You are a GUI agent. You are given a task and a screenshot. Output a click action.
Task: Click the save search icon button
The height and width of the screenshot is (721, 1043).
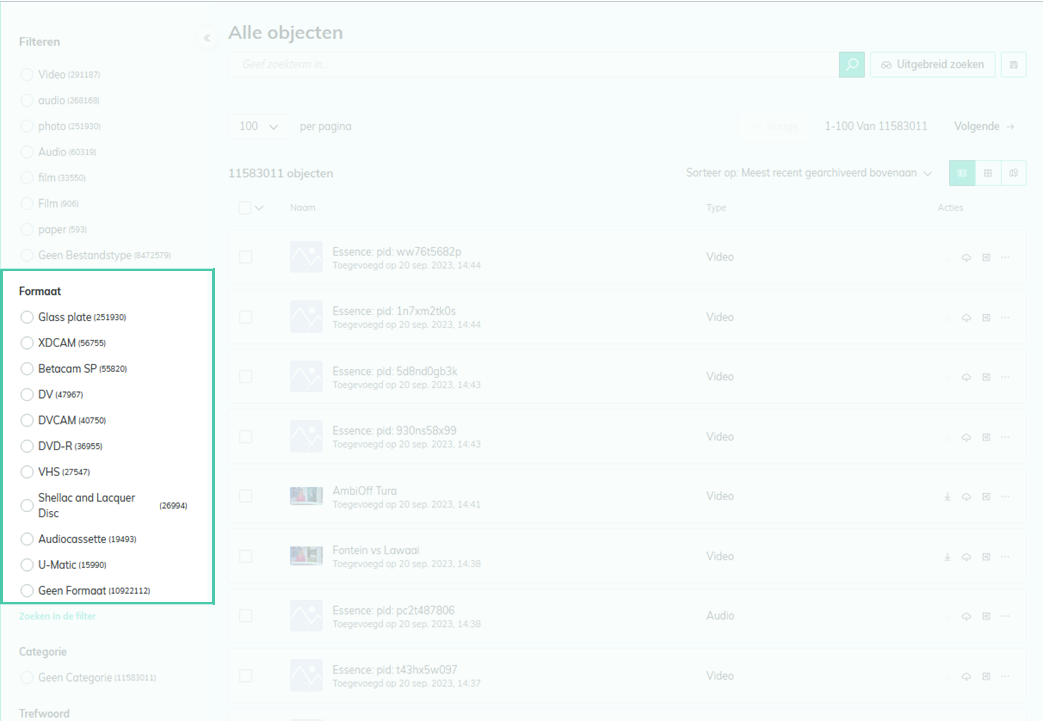[x=1013, y=65]
